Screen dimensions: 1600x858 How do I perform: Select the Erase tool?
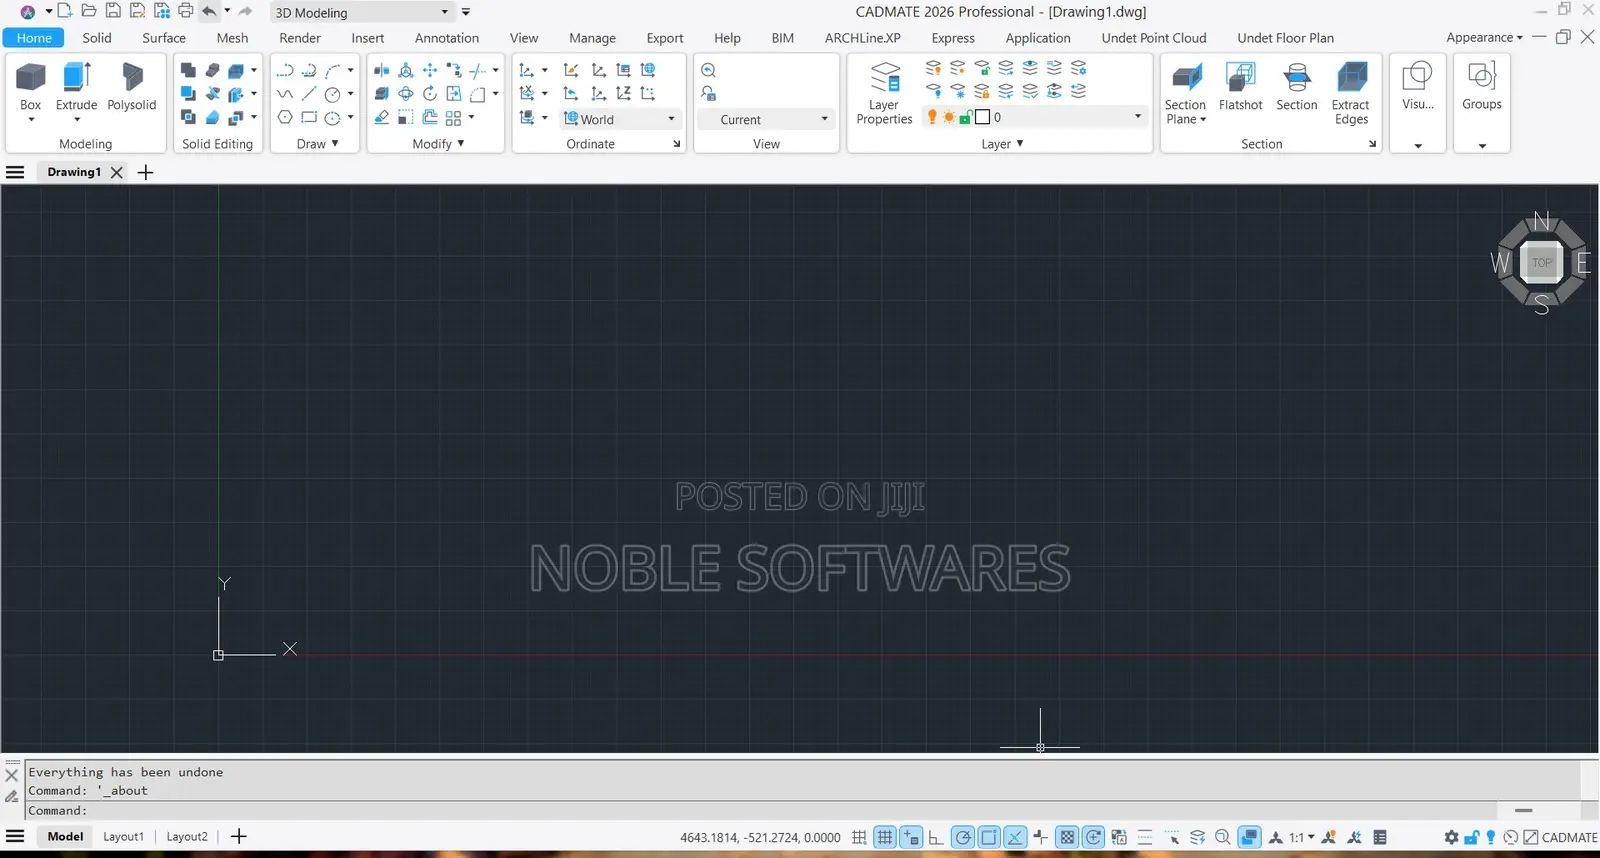382,117
